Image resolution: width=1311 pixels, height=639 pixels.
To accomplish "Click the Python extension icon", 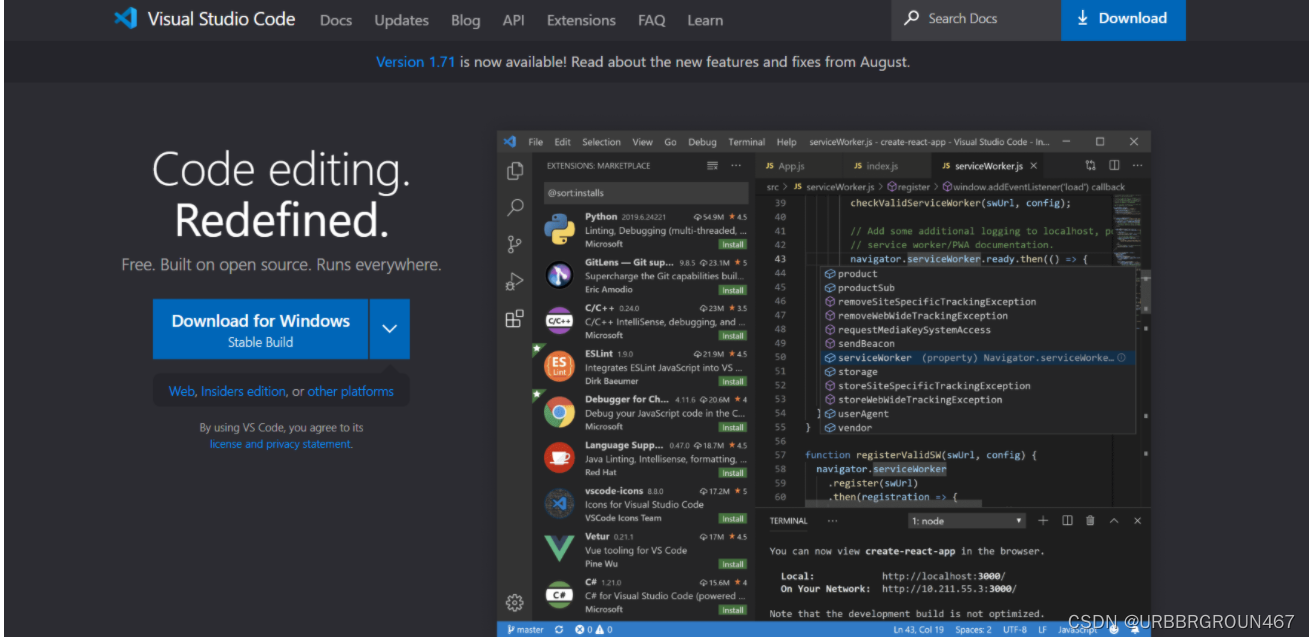I will (559, 229).
